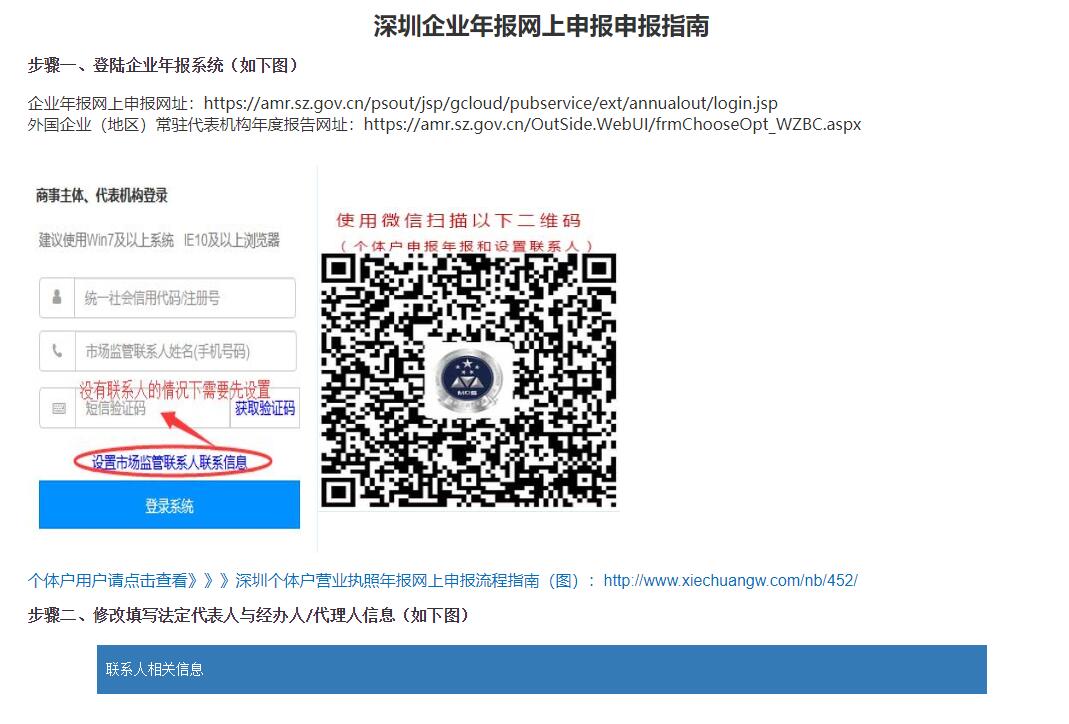Click the 统一社会信用代码/注册号 input field
Viewport: 1069px width, 724px height.
184,298
